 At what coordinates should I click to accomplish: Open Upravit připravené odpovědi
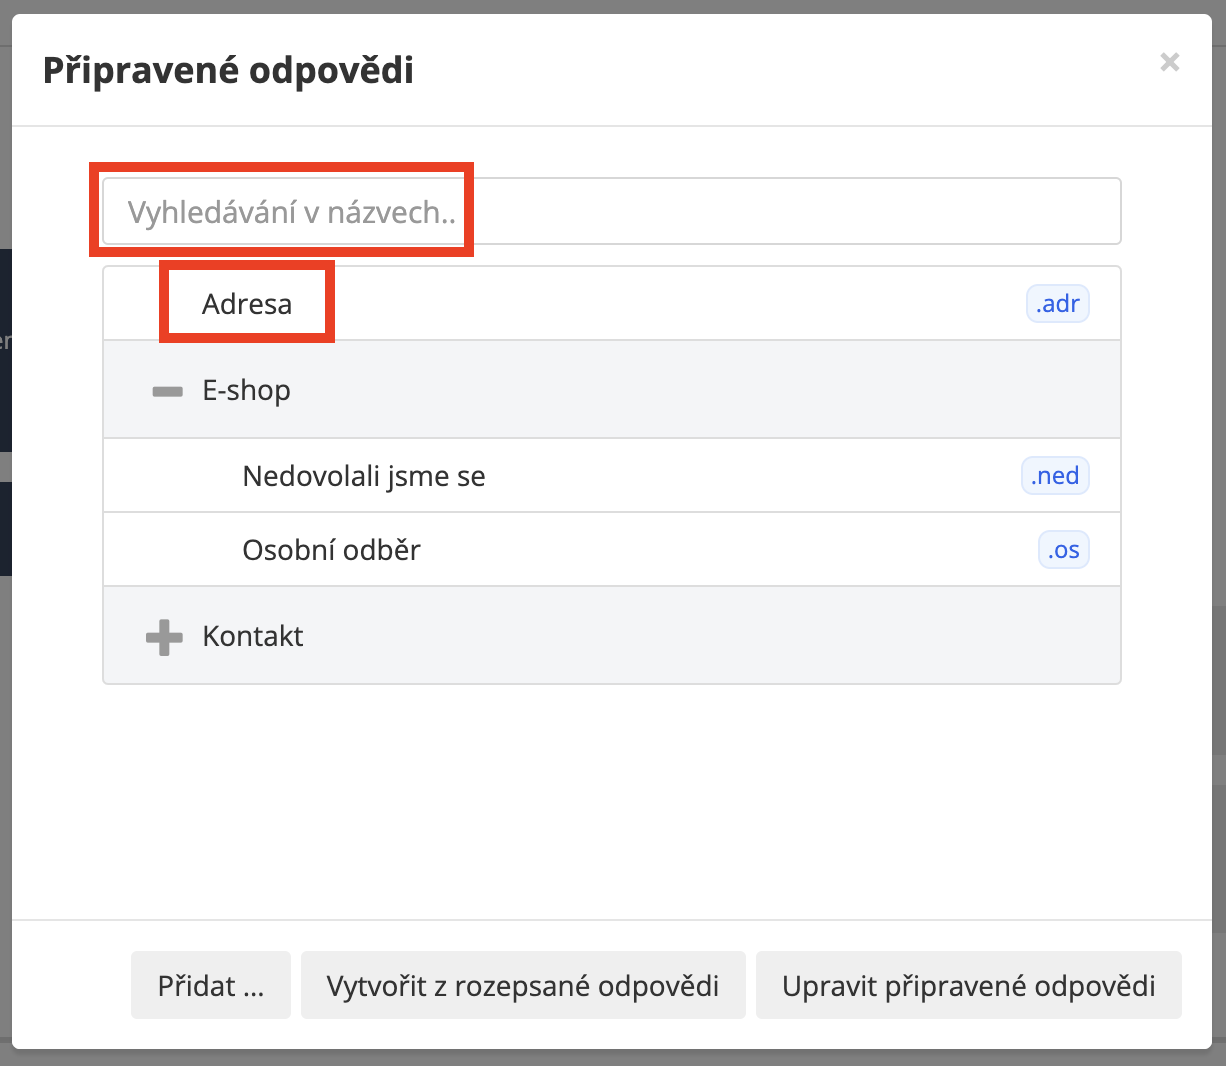click(968, 986)
